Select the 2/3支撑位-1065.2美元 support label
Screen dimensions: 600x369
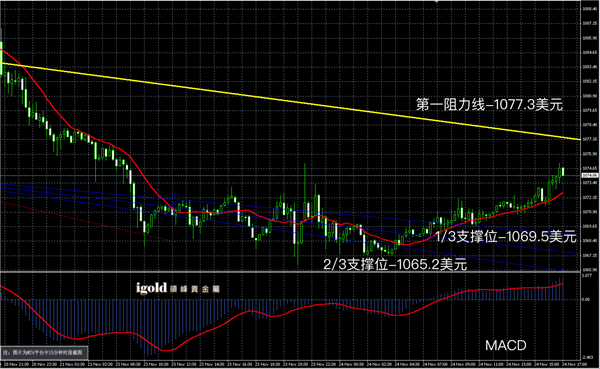(x=395, y=264)
